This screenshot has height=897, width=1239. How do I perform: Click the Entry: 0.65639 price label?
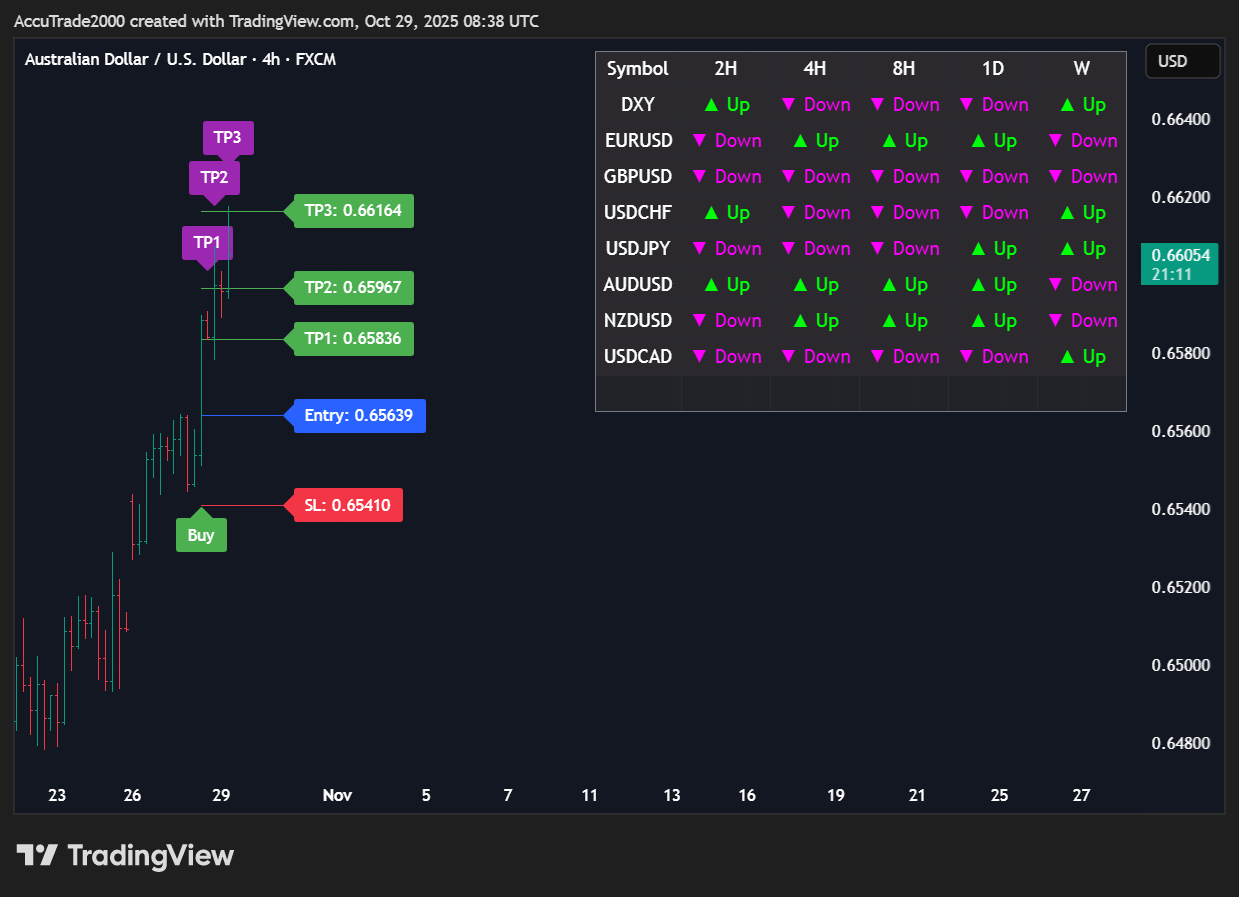coord(359,415)
